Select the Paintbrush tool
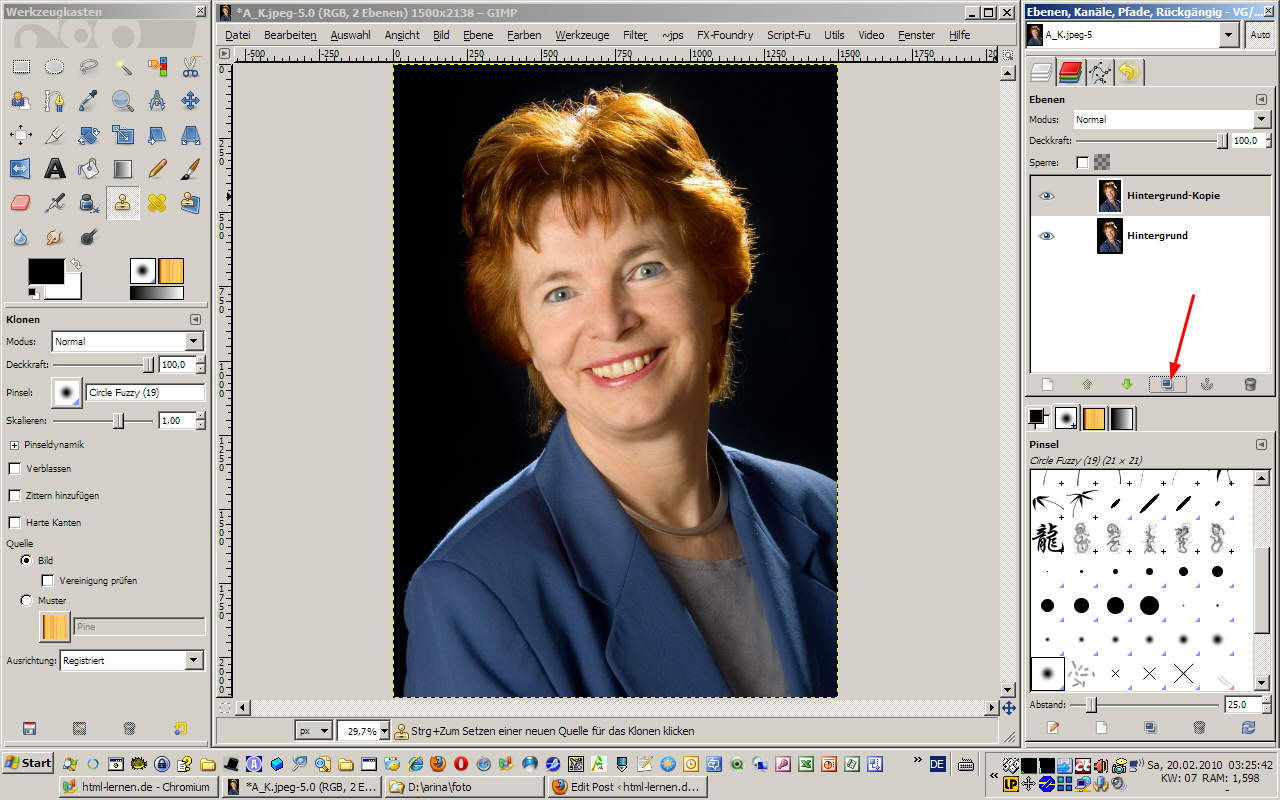This screenshot has width=1280, height=800. point(190,169)
